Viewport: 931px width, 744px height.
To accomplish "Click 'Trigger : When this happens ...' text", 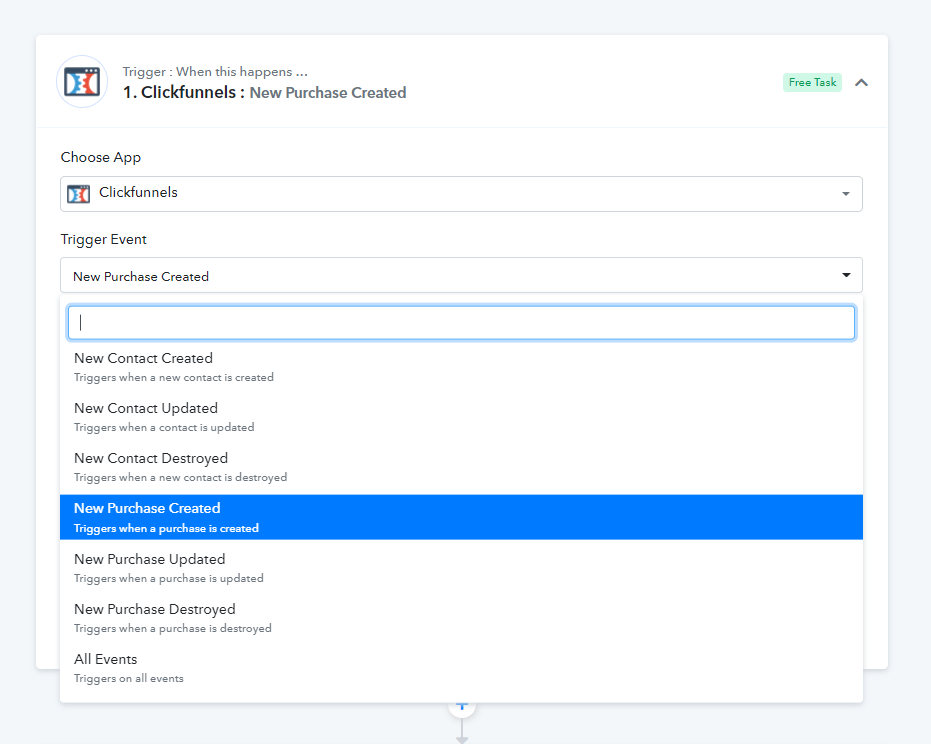I will (x=215, y=72).
